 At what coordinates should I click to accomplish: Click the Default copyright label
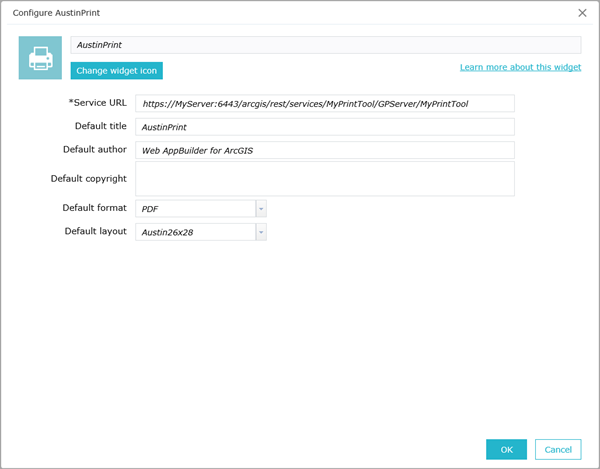tap(88, 179)
